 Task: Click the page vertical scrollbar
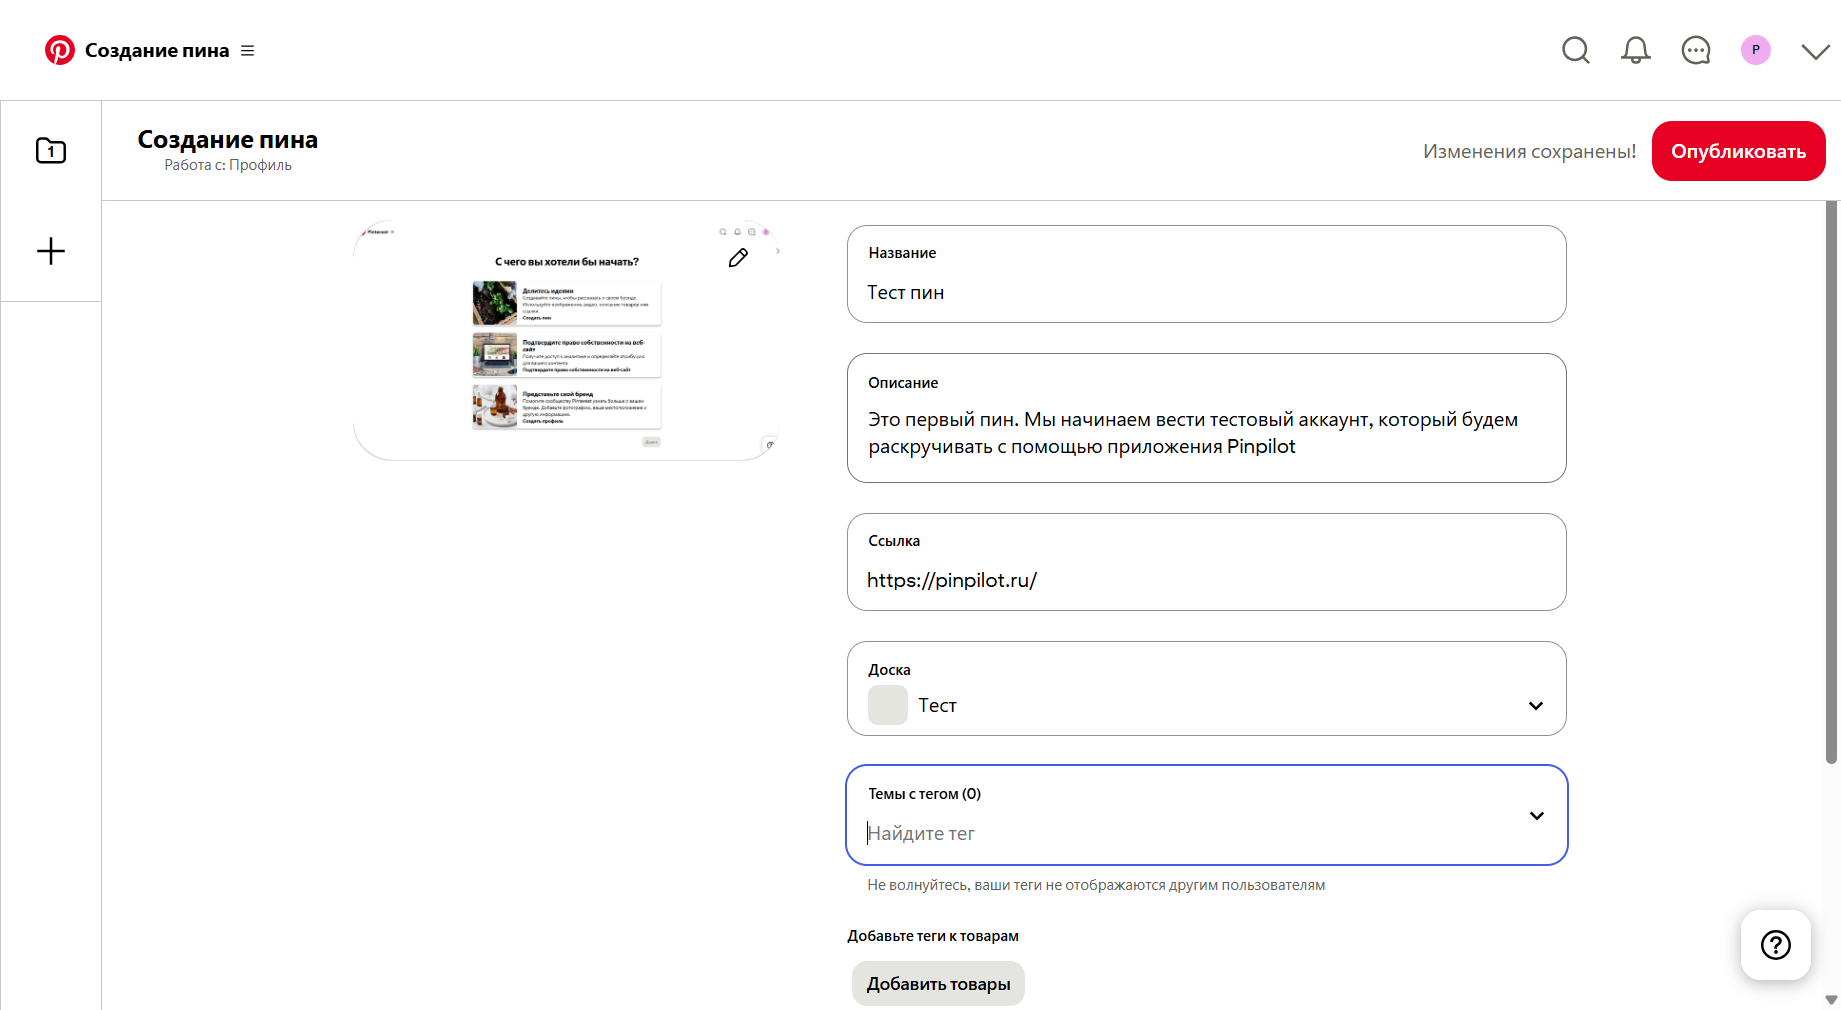coord(1832,482)
